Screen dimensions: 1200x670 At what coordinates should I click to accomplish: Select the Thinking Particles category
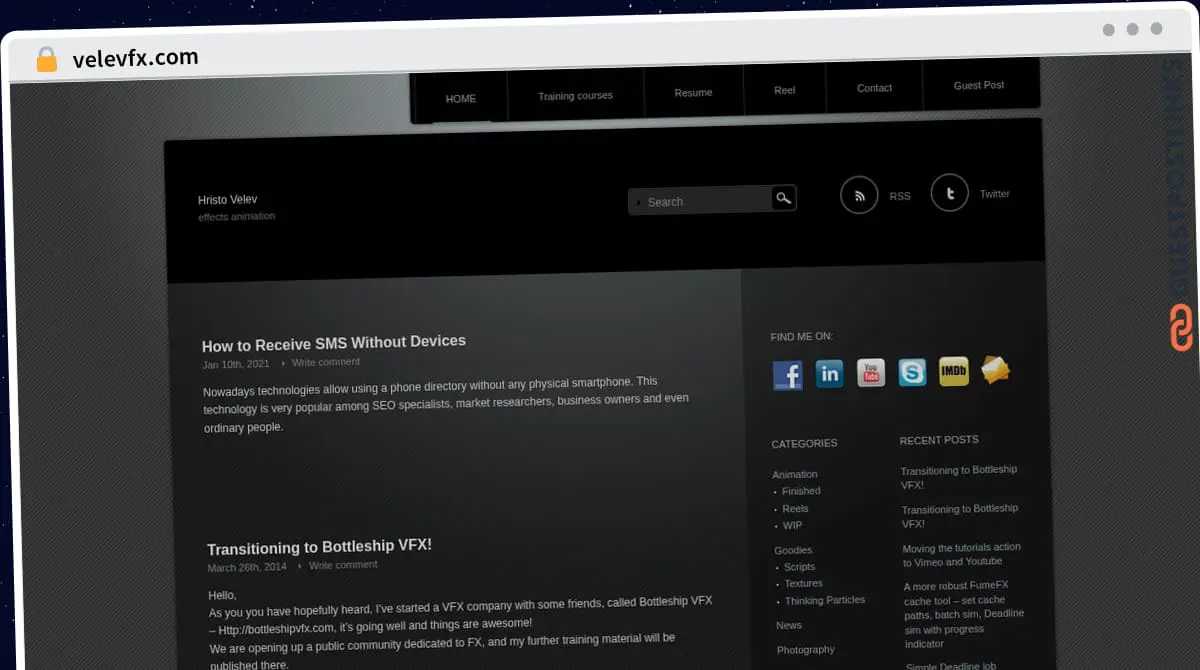pyautogui.click(x=825, y=600)
